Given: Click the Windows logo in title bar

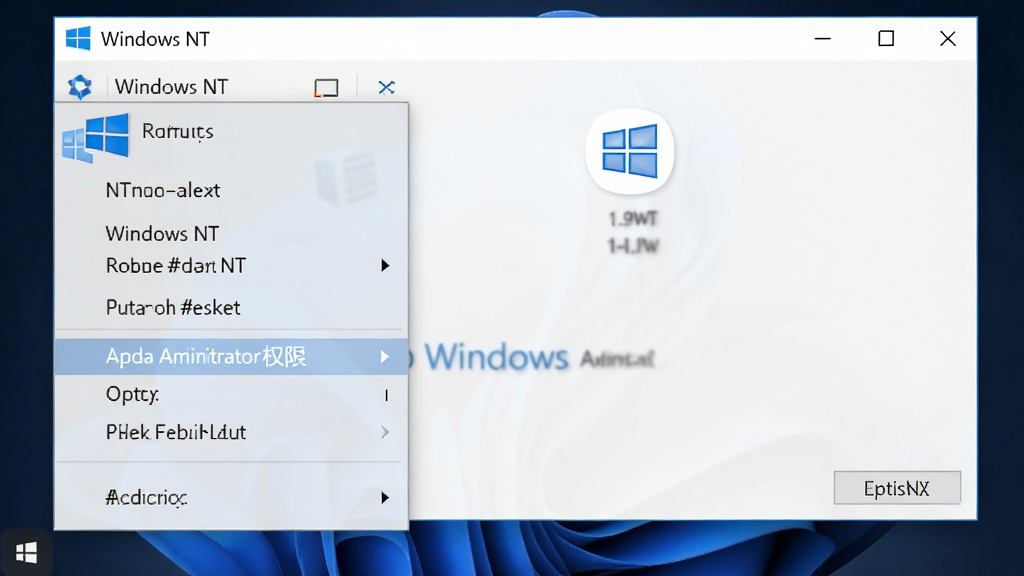Looking at the screenshot, I should [x=78, y=39].
